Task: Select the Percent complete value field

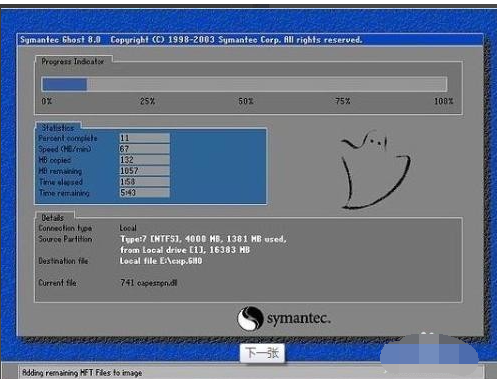Action: [145, 138]
